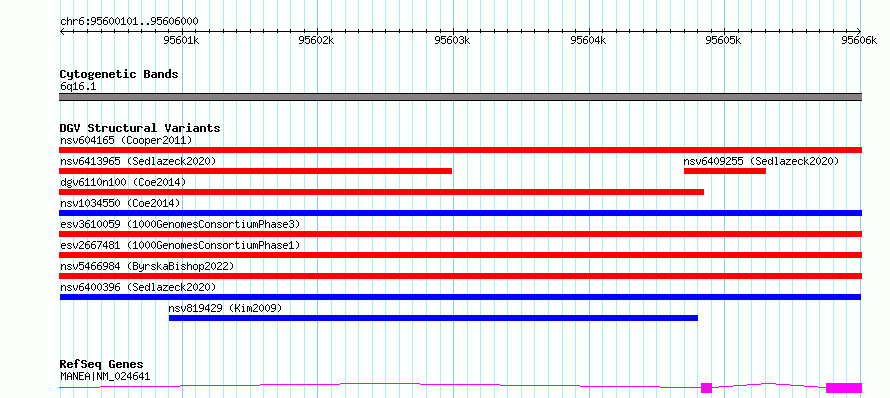Click the chr6:95600101..95606000 coordinate label

pyautogui.click(x=129, y=21)
